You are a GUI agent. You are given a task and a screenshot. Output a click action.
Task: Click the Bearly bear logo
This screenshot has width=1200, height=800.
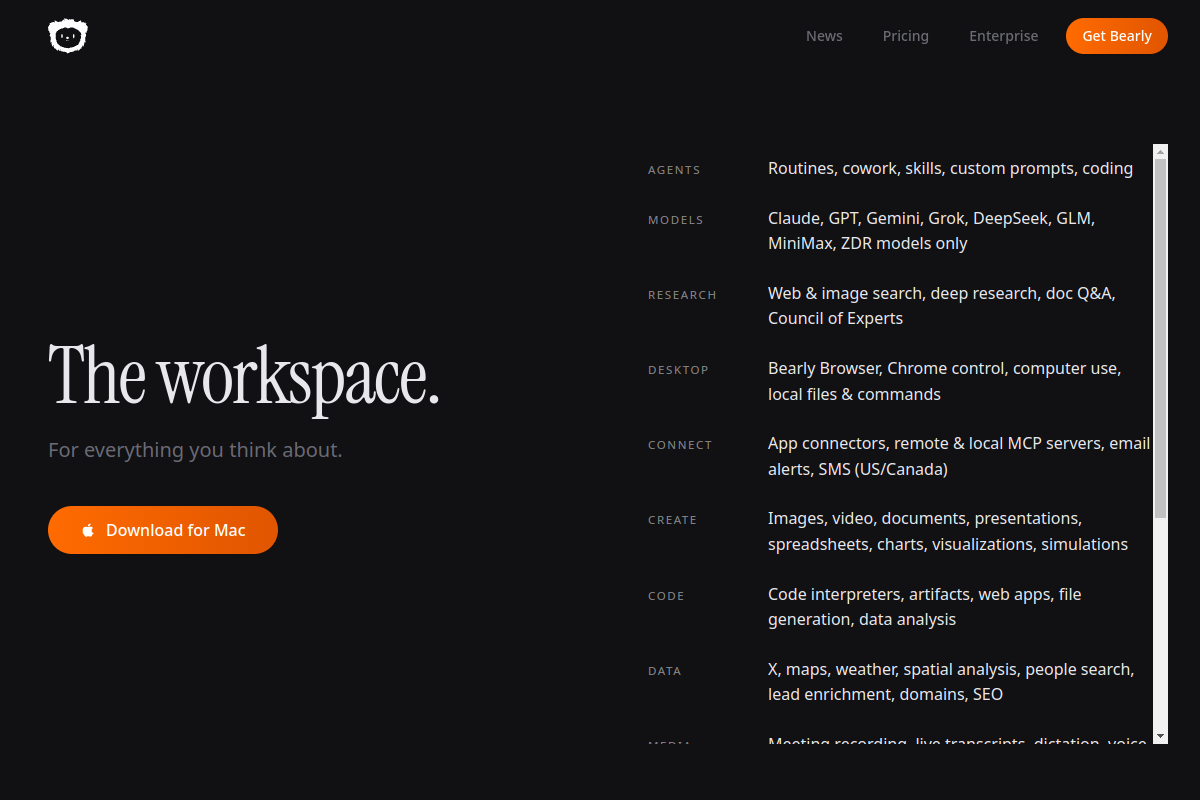pyautogui.click(x=68, y=36)
